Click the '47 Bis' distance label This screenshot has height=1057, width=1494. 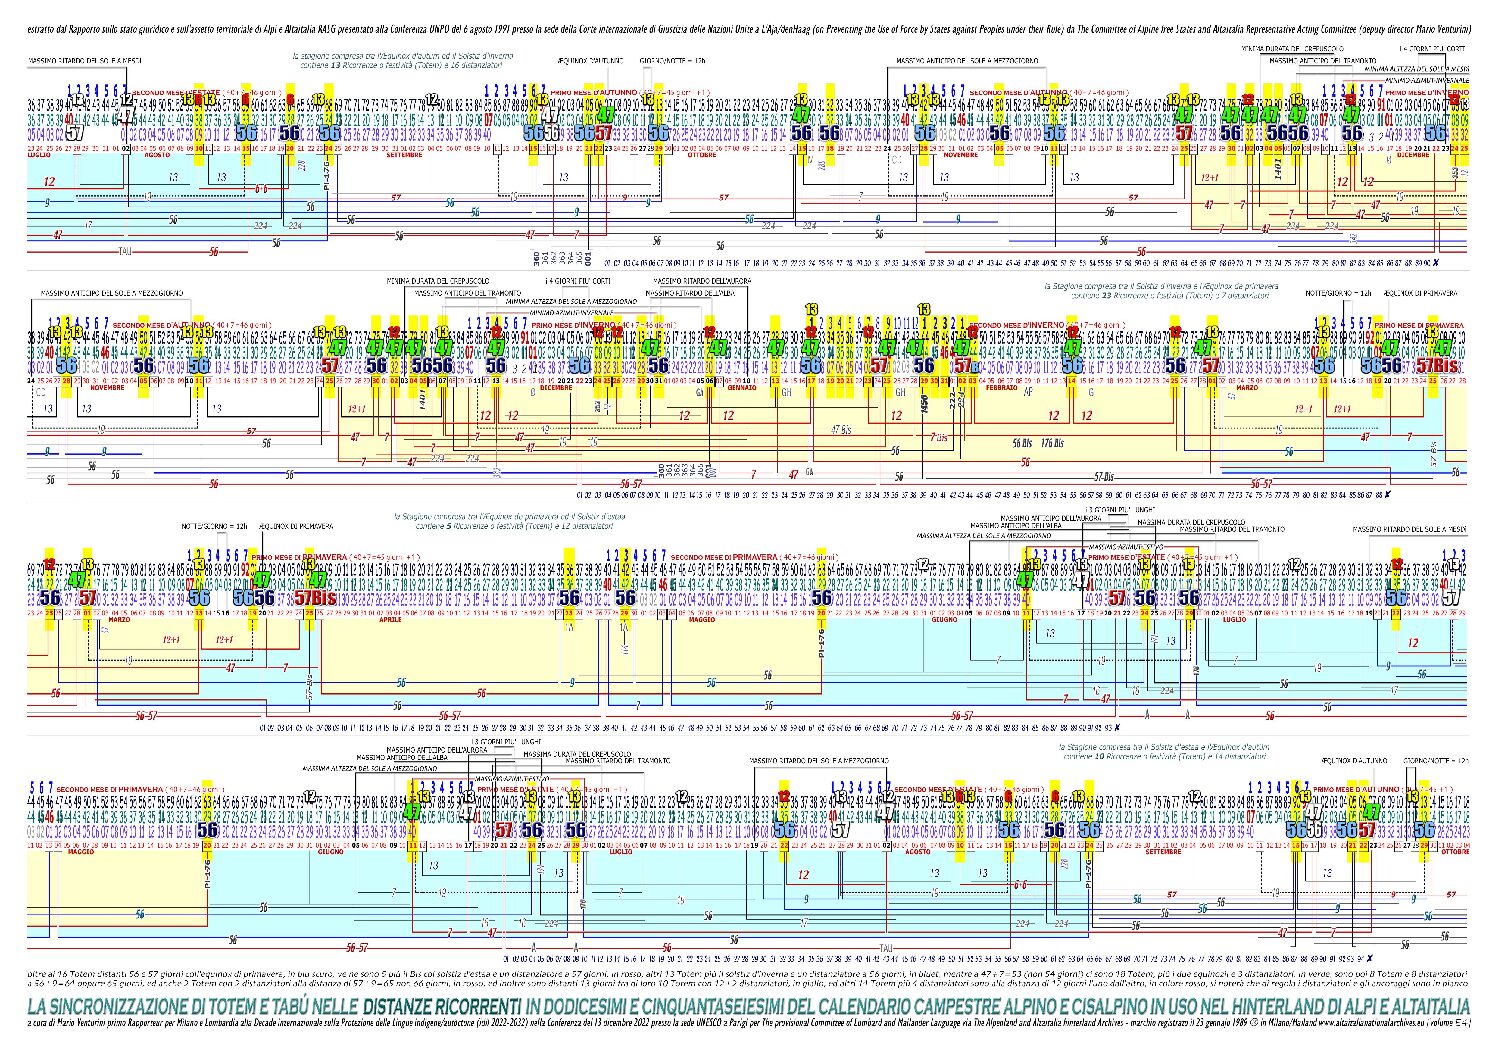pos(842,429)
